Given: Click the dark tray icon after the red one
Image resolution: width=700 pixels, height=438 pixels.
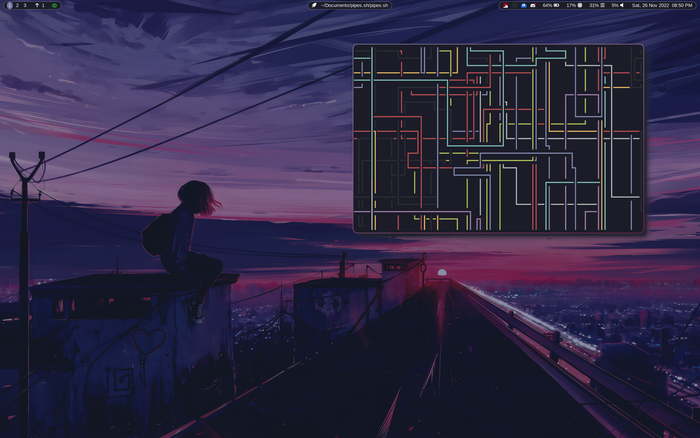Looking at the screenshot, I should (515, 5).
